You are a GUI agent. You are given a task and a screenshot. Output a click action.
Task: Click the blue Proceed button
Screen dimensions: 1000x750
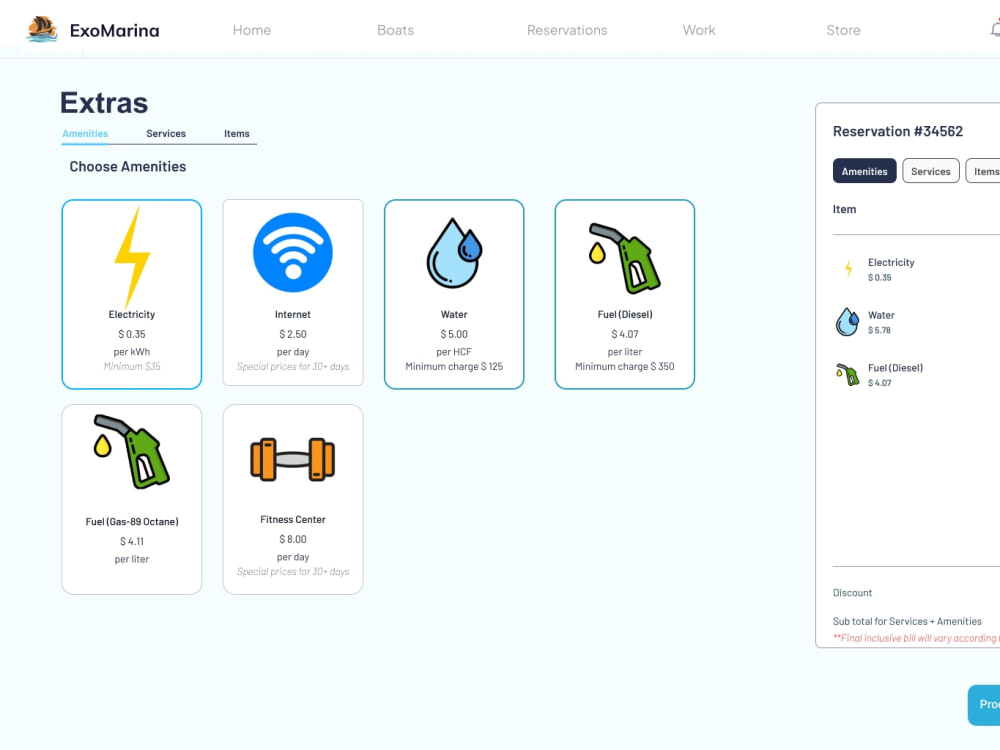pos(984,705)
